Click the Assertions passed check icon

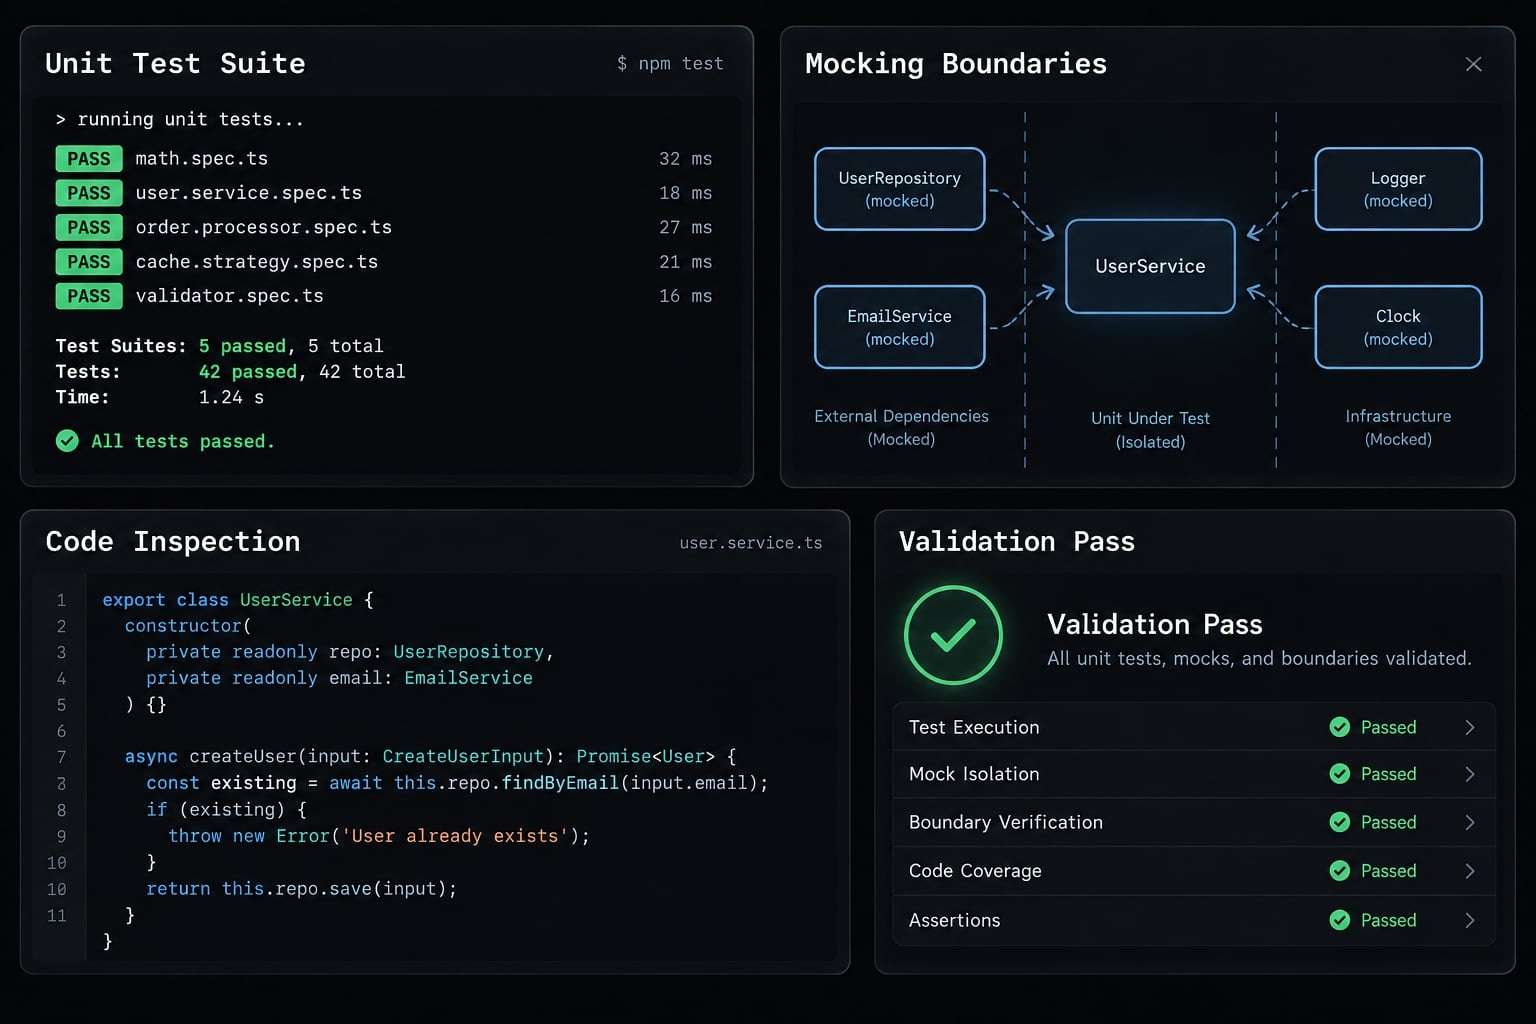[1340, 920]
